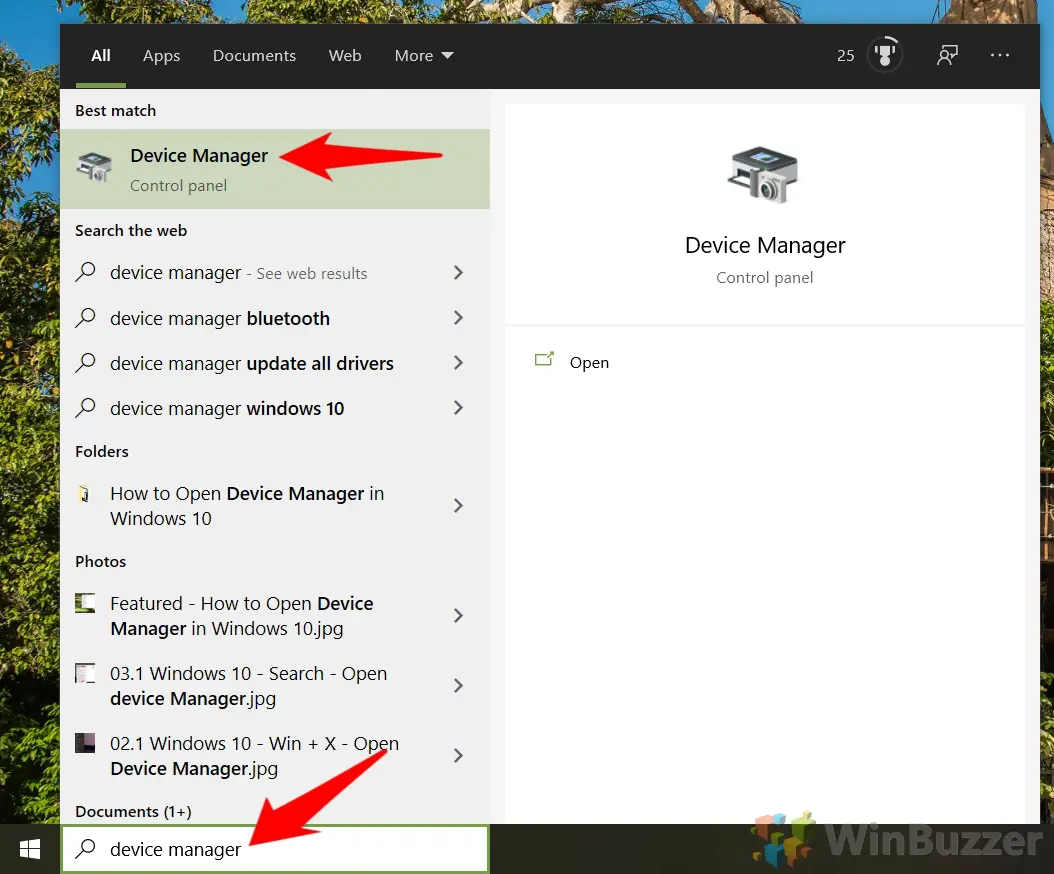The height and width of the screenshot is (874, 1054).
Task: Switch to the All tab
Action: 101,56
